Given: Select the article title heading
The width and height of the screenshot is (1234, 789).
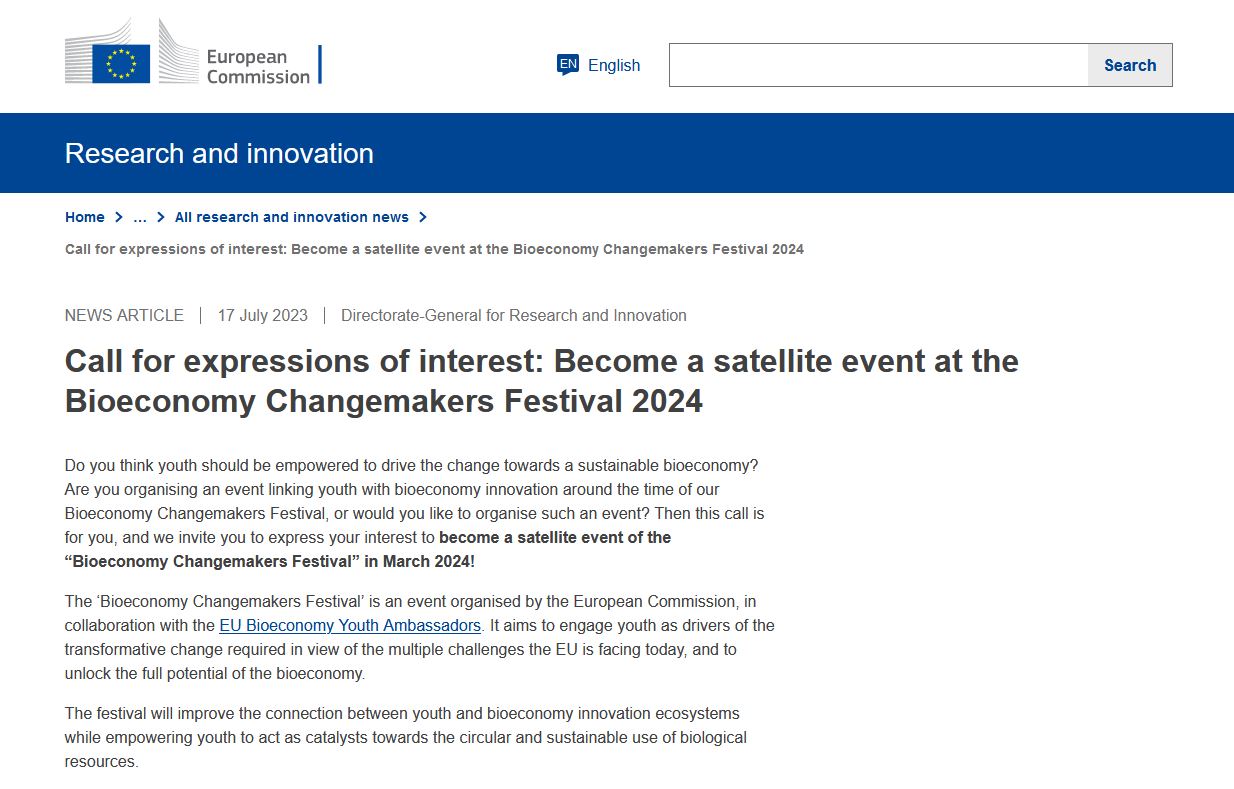Looking at the screenshot, I should 541,381.
